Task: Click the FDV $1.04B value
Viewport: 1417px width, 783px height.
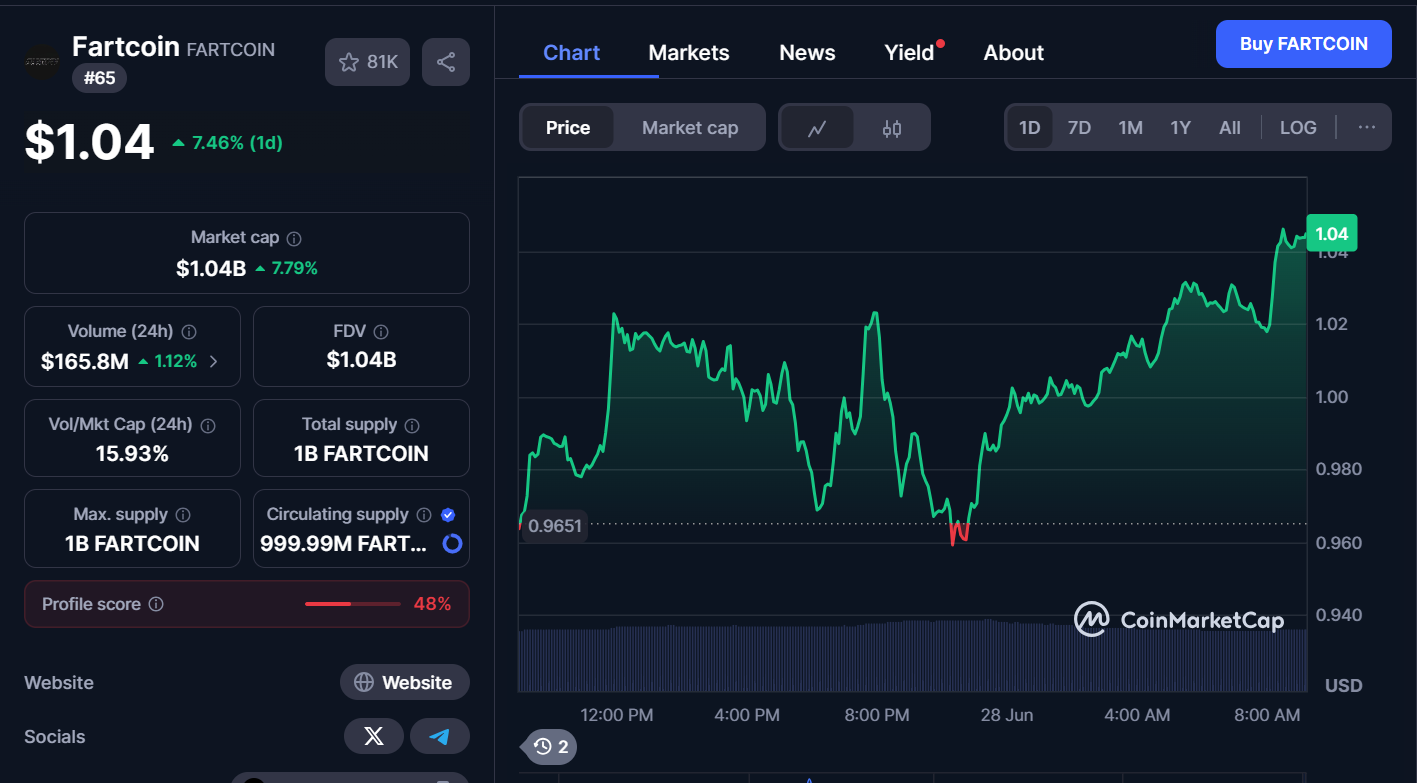Action: (x=361, y=360)
